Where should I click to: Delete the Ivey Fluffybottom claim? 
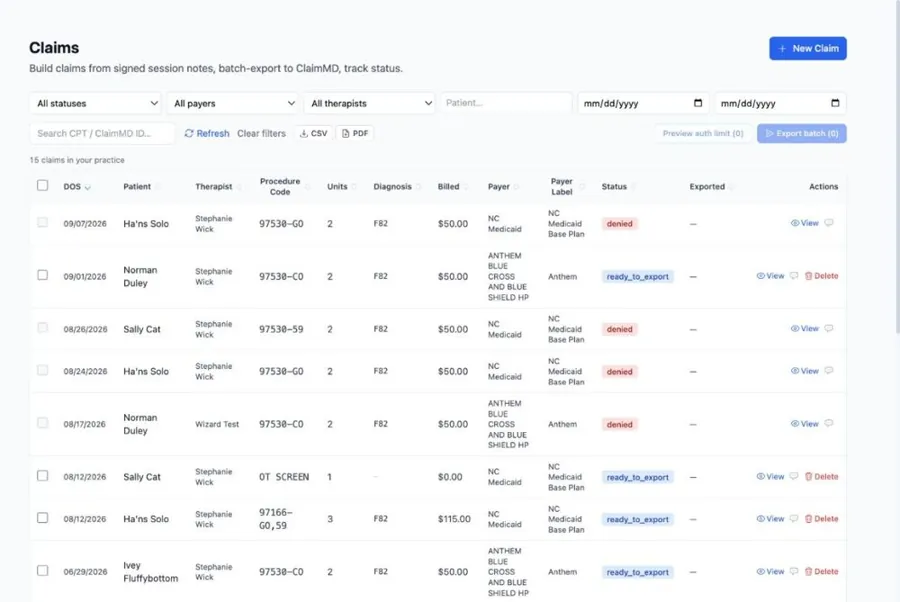(821, 572)
